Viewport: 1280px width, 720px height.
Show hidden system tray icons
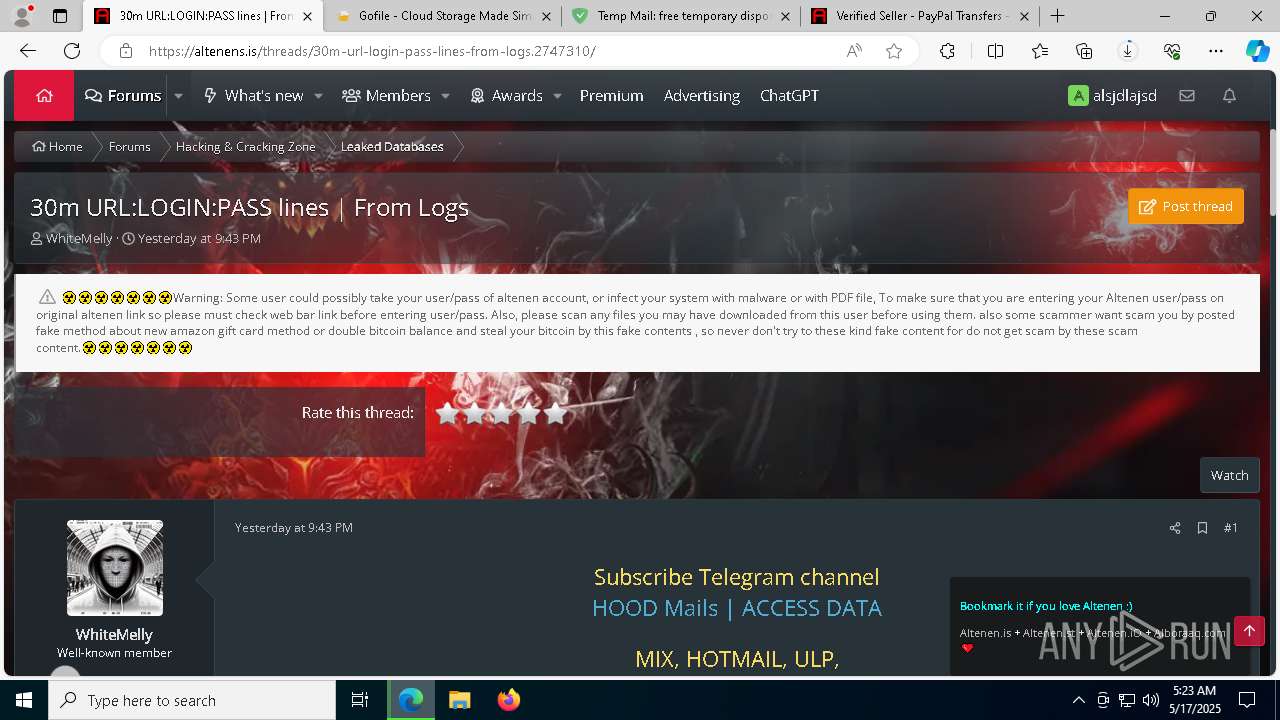point(1078,700)
